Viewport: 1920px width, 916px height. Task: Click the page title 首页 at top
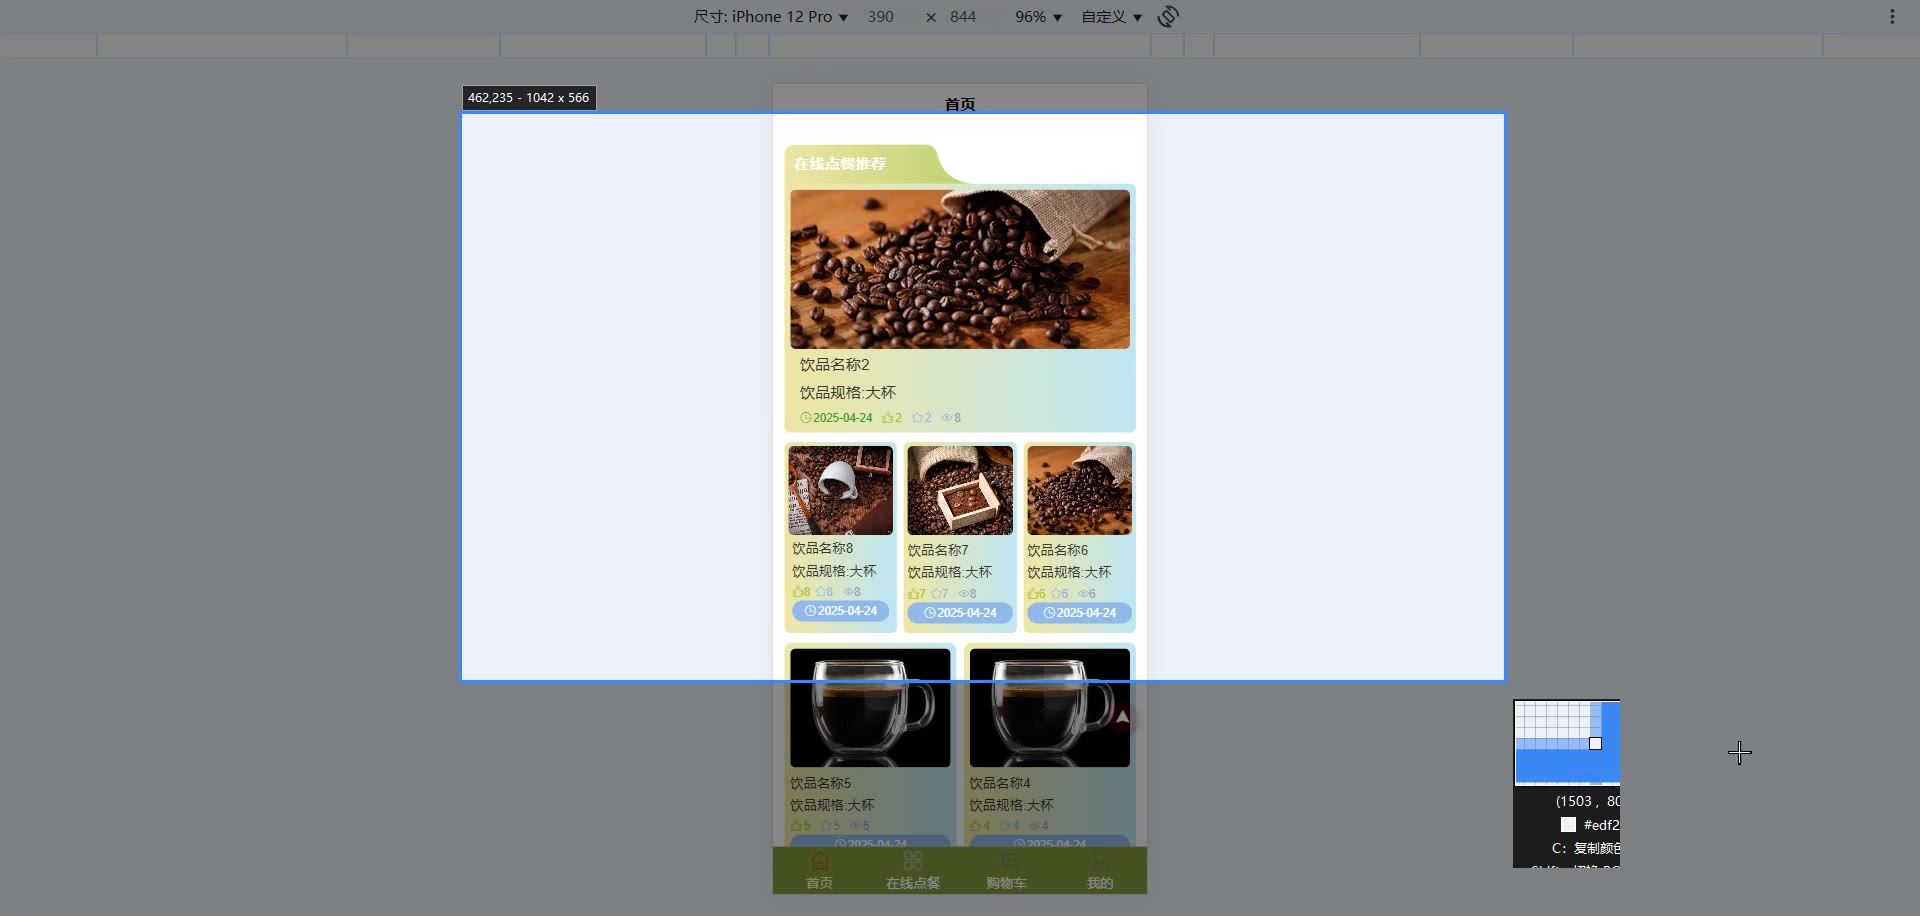click(960, 104)
